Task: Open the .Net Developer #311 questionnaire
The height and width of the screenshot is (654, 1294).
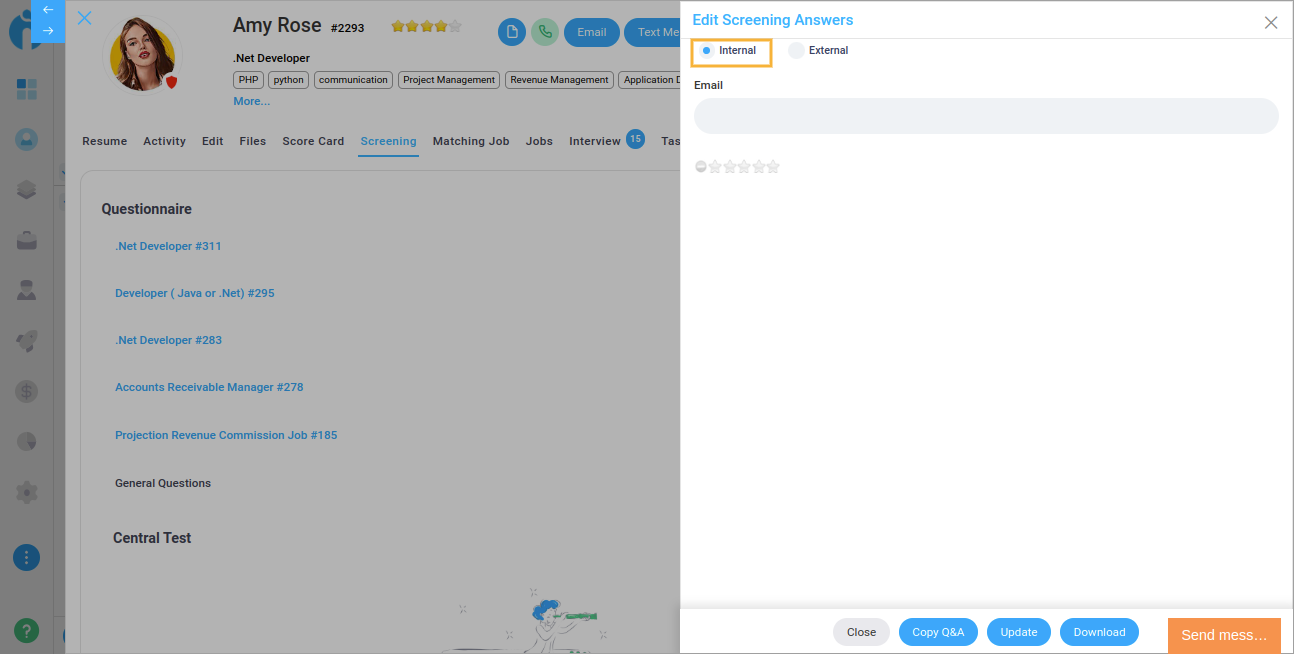Action: point(168,246)
